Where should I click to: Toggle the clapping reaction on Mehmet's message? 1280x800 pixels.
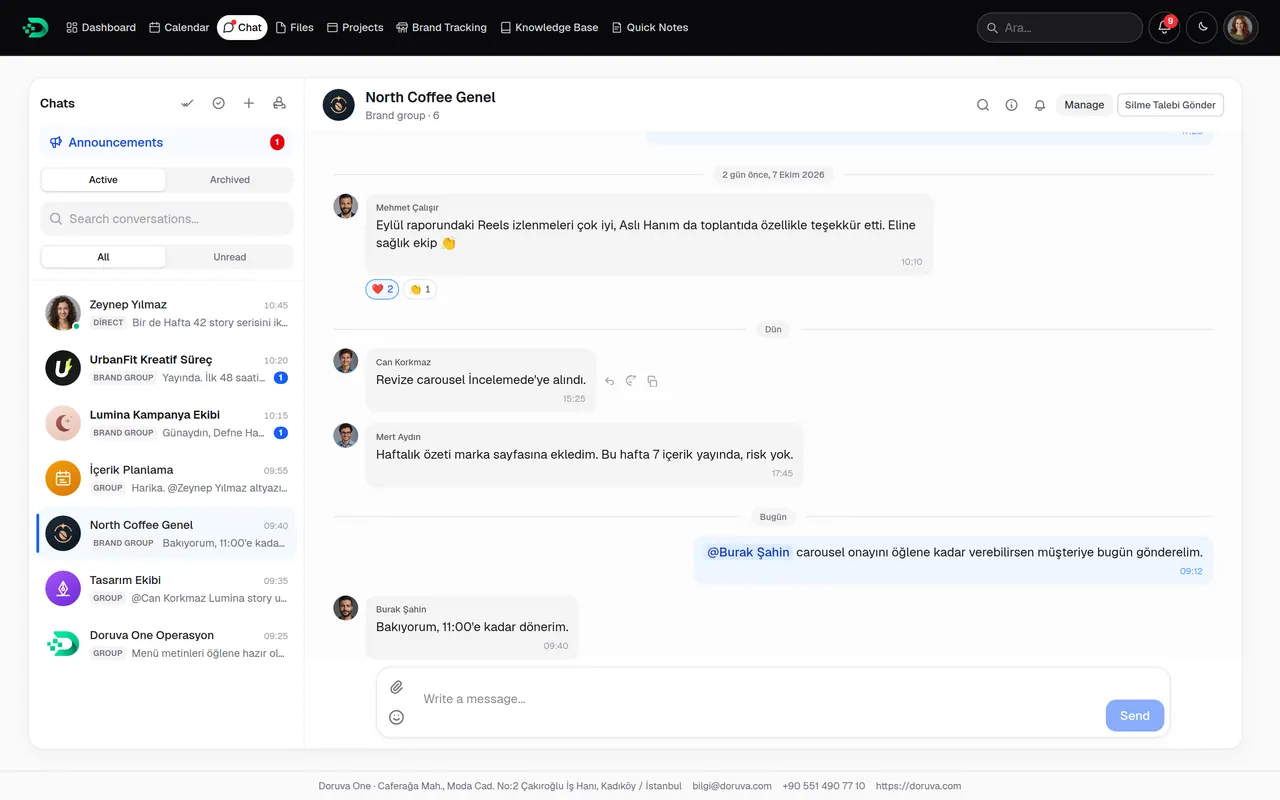pos(420,289)
